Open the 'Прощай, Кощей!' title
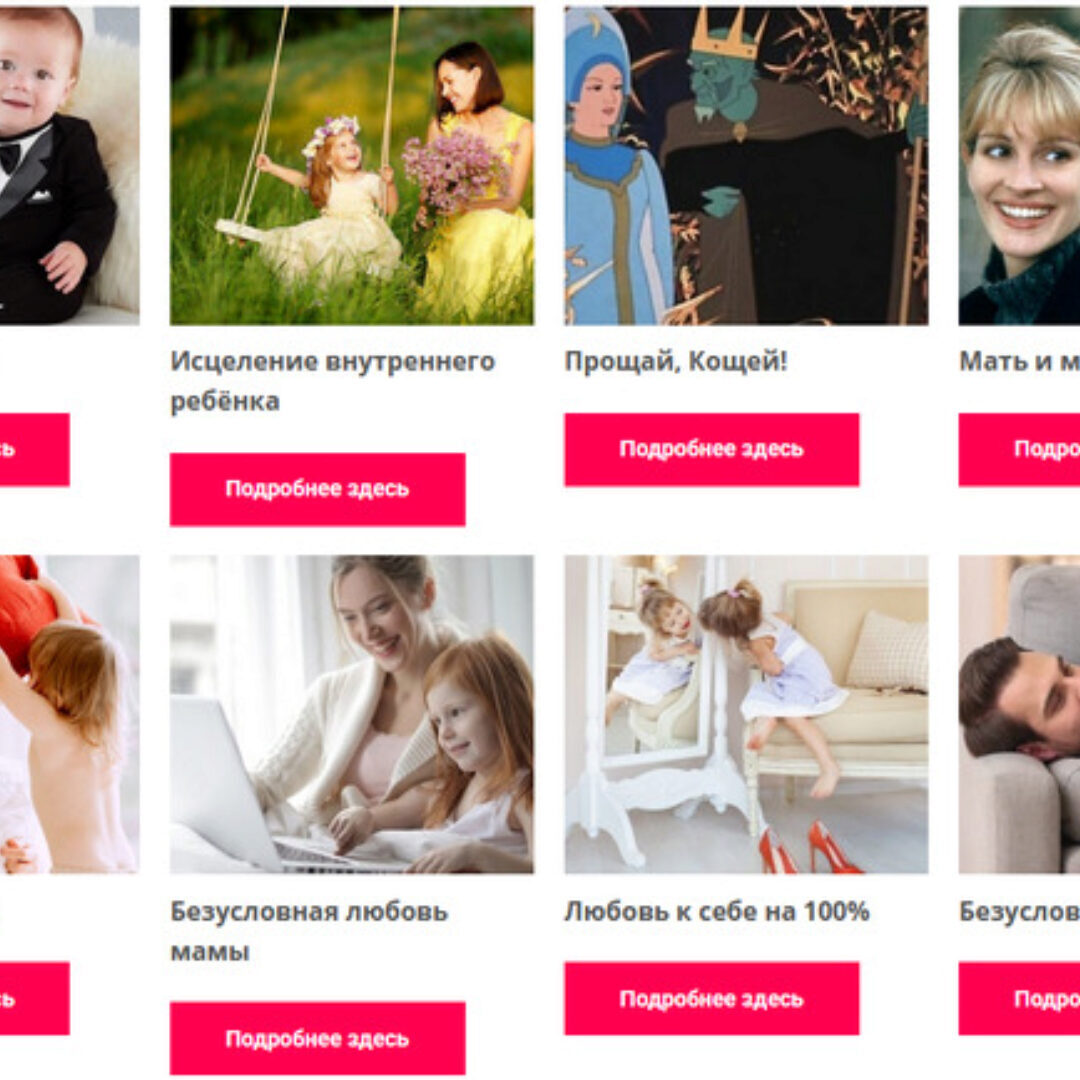 [x=676, y=361]
